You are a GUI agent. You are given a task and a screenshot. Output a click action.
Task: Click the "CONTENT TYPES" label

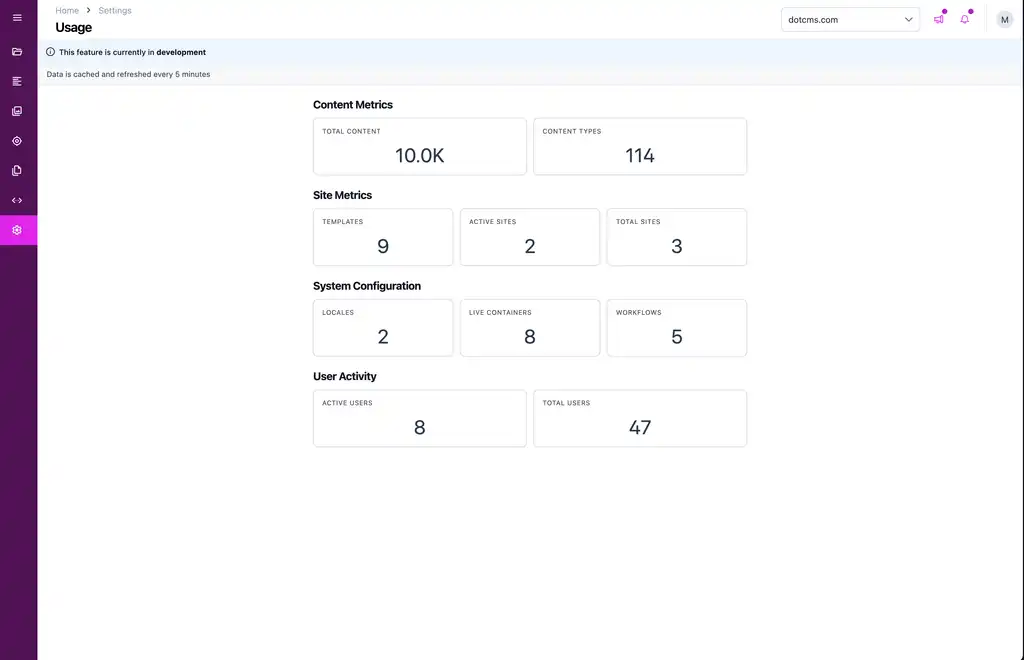572,131
